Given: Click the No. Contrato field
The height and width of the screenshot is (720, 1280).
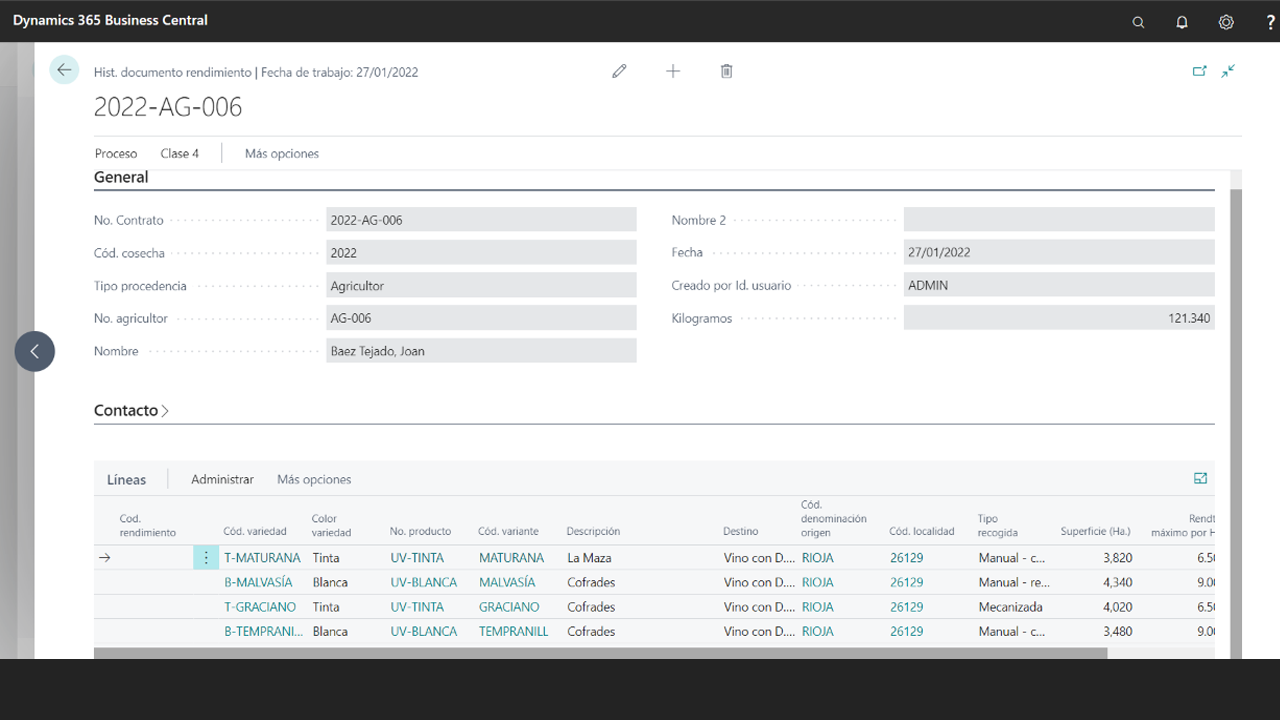Looking at the screenshot, I should pos(481,220).
